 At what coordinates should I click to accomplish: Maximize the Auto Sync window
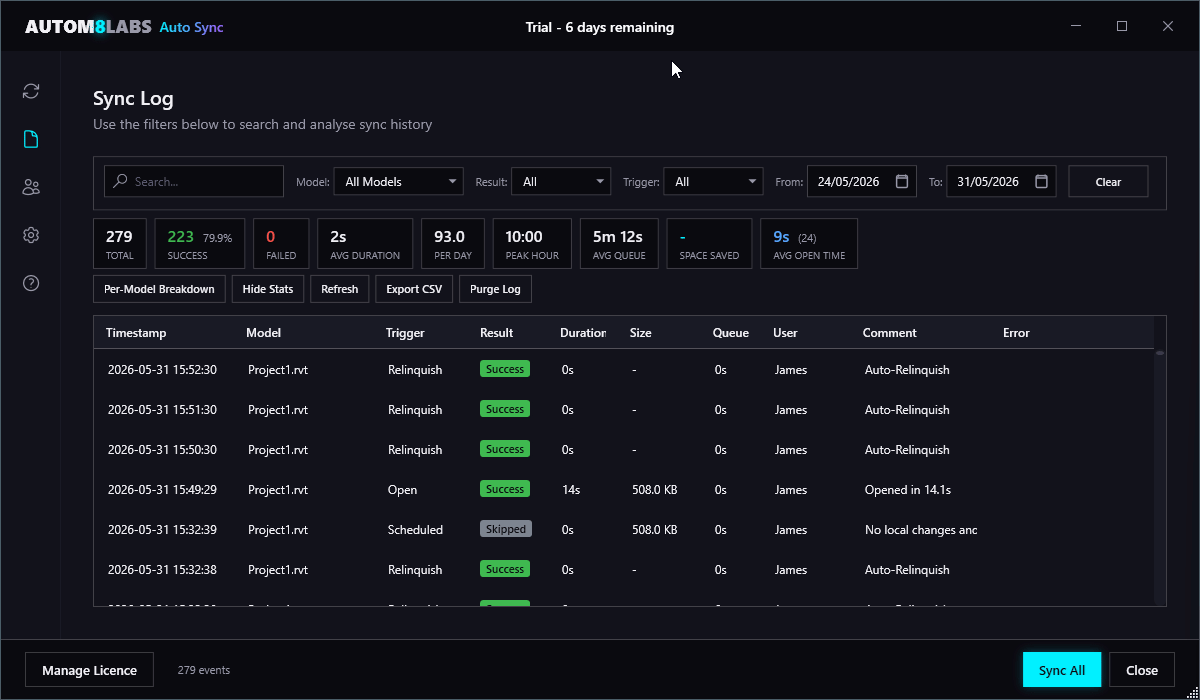pos(1122,26)
